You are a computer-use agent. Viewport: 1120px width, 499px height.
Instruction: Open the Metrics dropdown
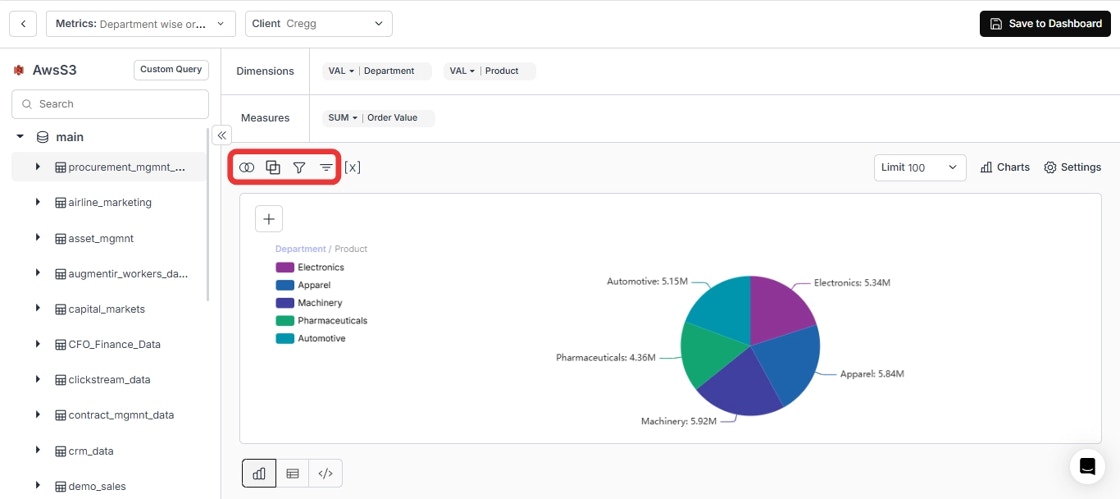pos(141,24)
